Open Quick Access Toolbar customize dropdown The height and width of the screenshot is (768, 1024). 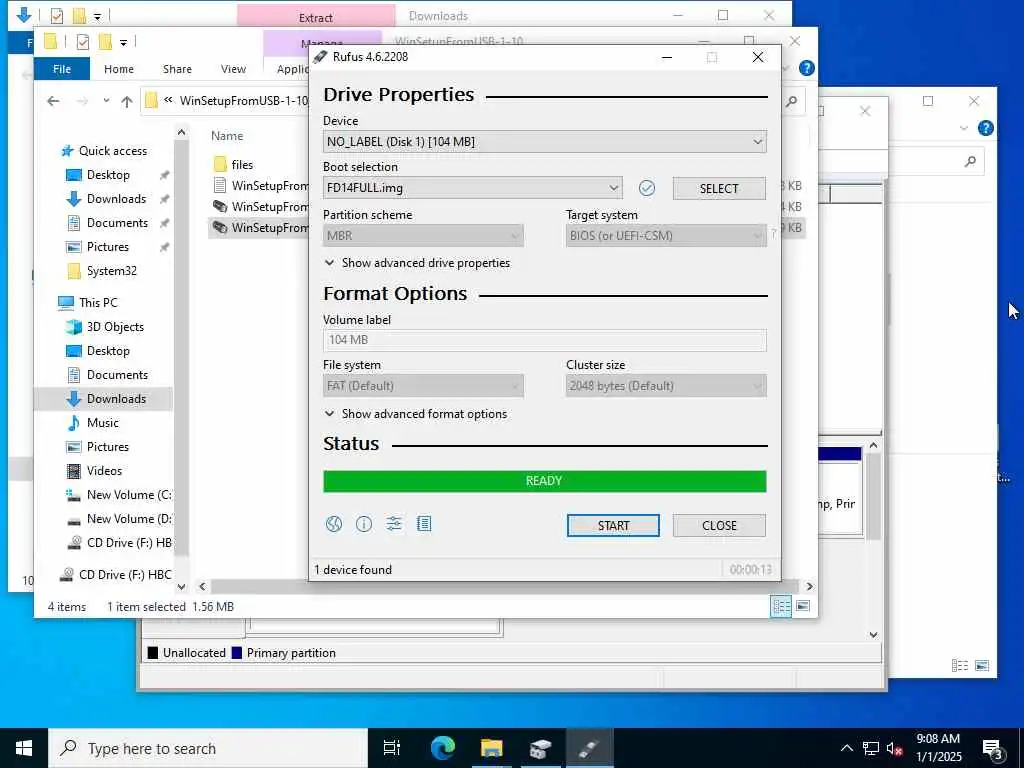[x=123, y=42]
